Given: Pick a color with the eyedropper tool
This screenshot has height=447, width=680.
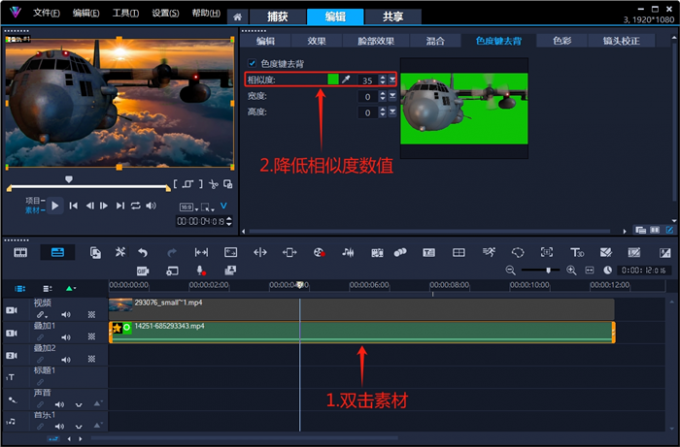Looking at the screenshot, I should click(346, 79).
